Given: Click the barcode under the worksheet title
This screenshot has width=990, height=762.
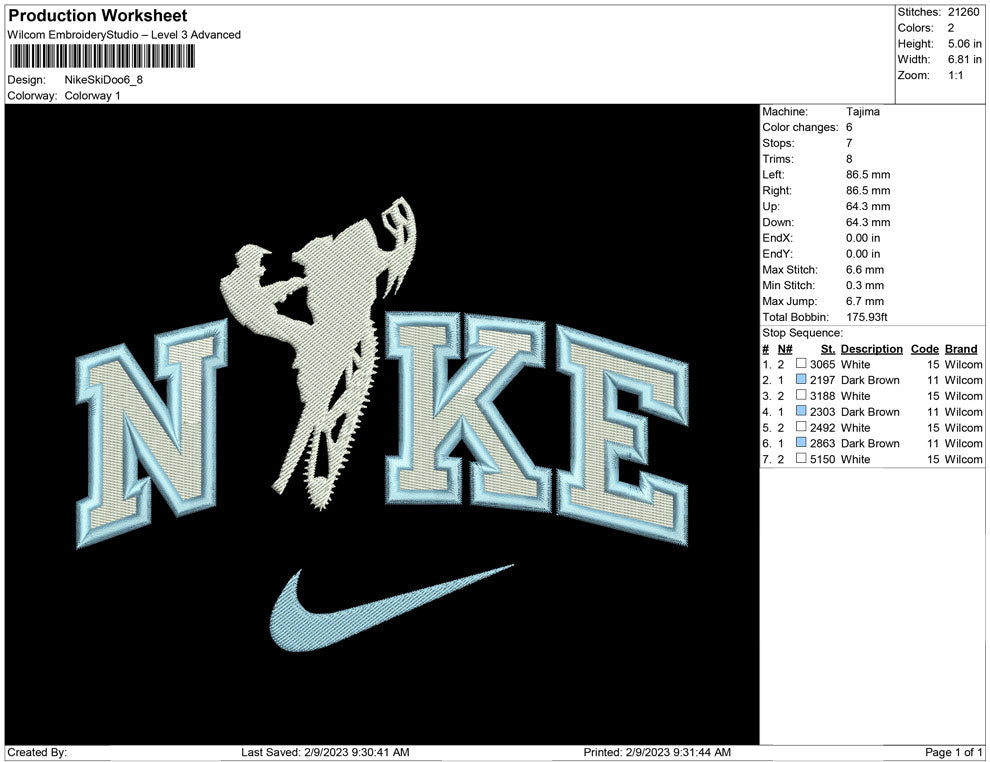Looking at the screenshot, I should [102, 57].
